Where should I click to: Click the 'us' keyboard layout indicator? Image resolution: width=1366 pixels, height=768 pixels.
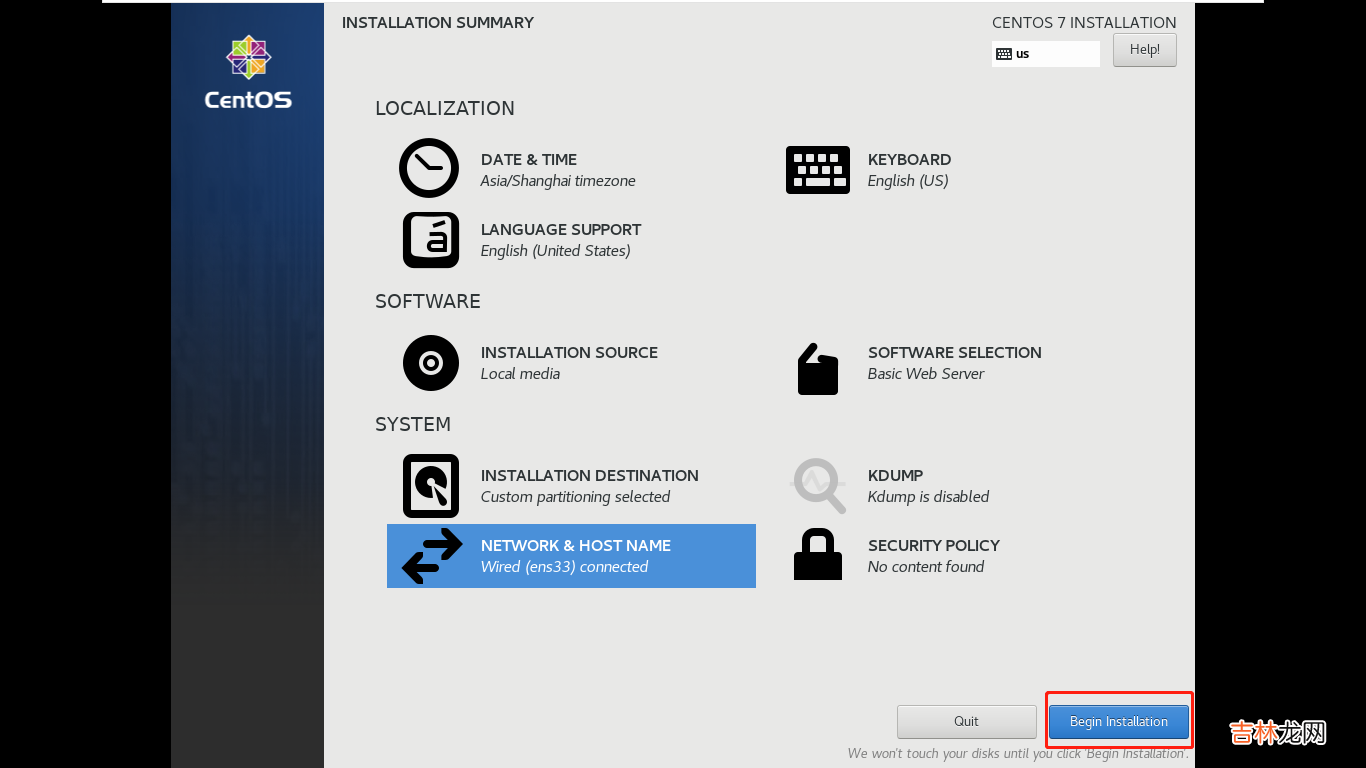(x=1023, y=54)
